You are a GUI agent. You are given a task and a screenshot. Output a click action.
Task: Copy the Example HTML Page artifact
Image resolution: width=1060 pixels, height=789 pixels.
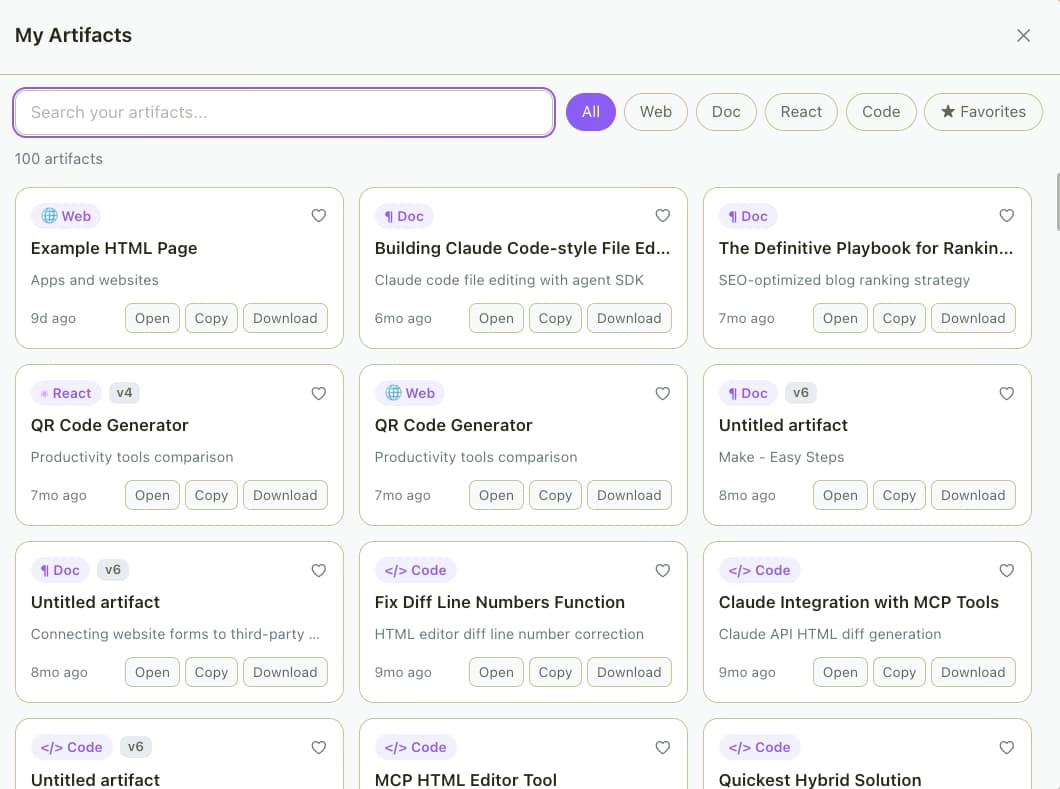212,318
